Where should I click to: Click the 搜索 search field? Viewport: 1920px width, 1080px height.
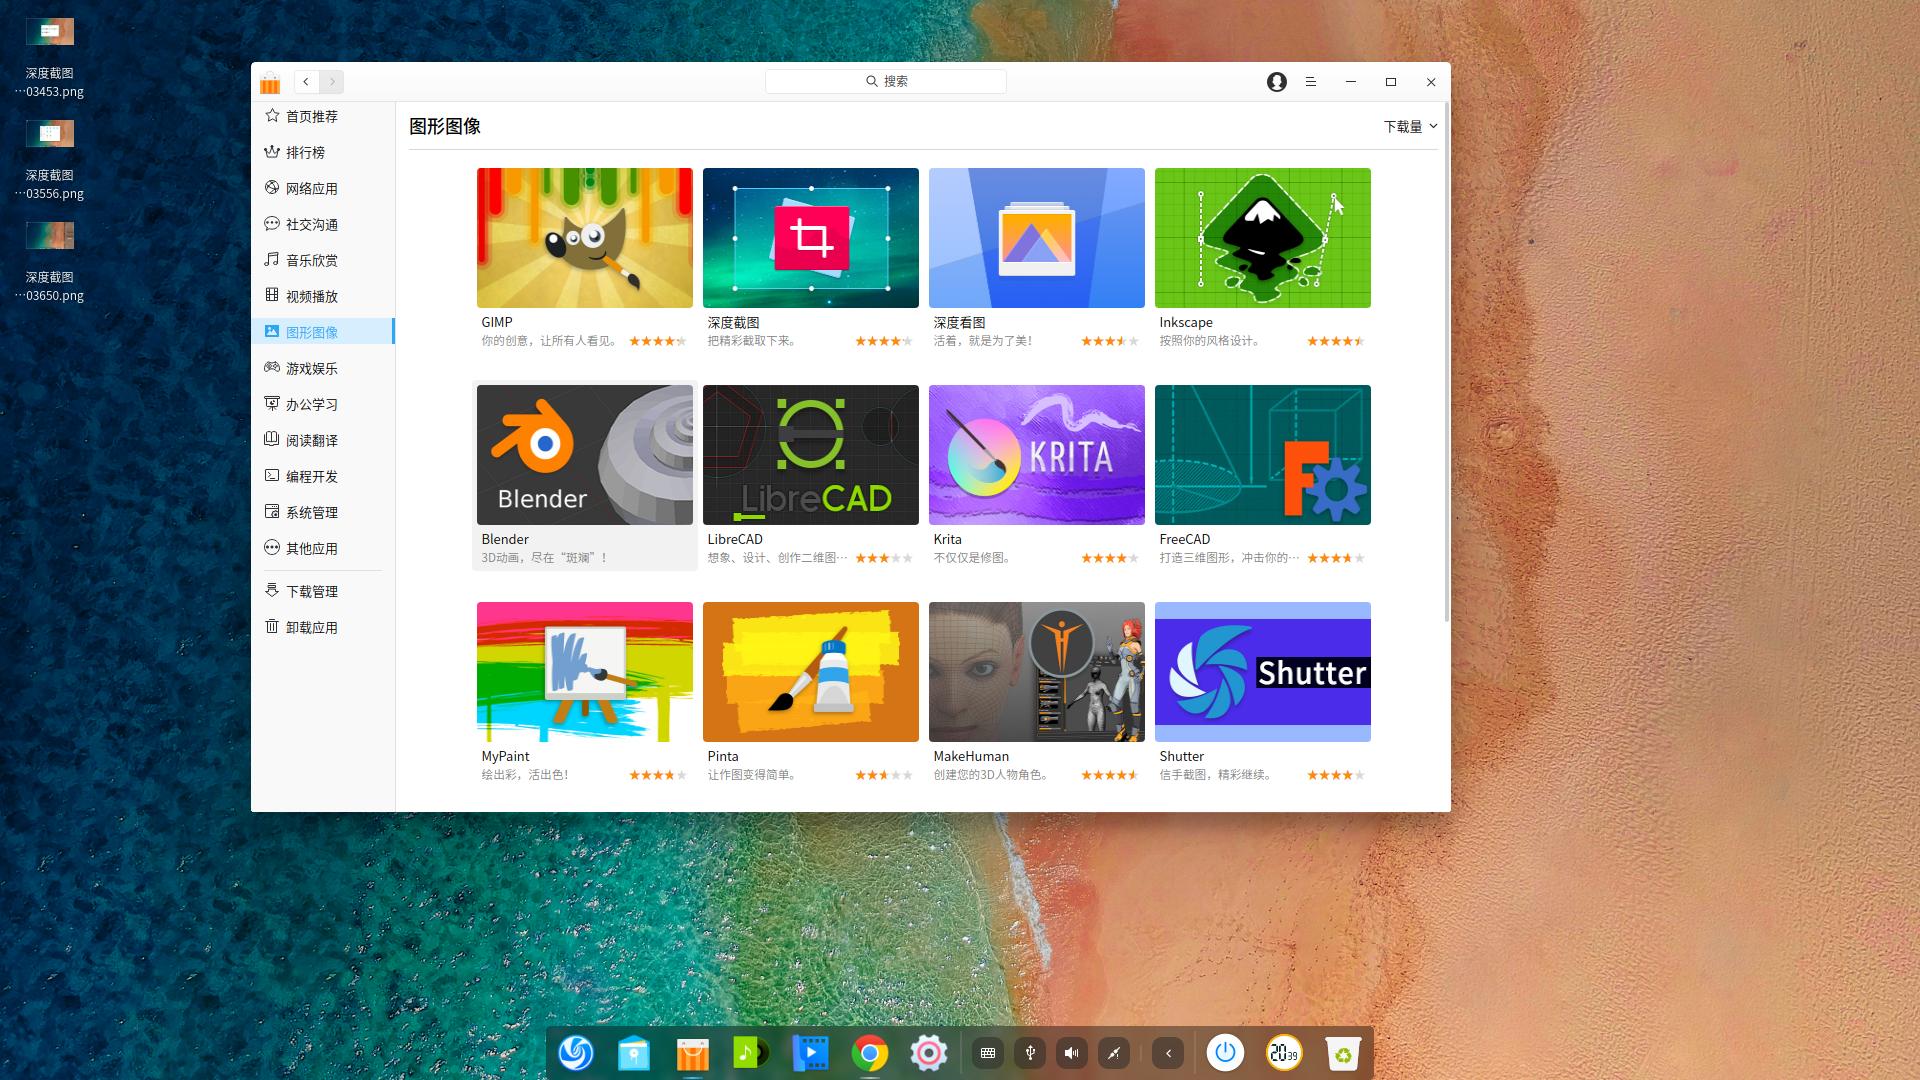886,81
